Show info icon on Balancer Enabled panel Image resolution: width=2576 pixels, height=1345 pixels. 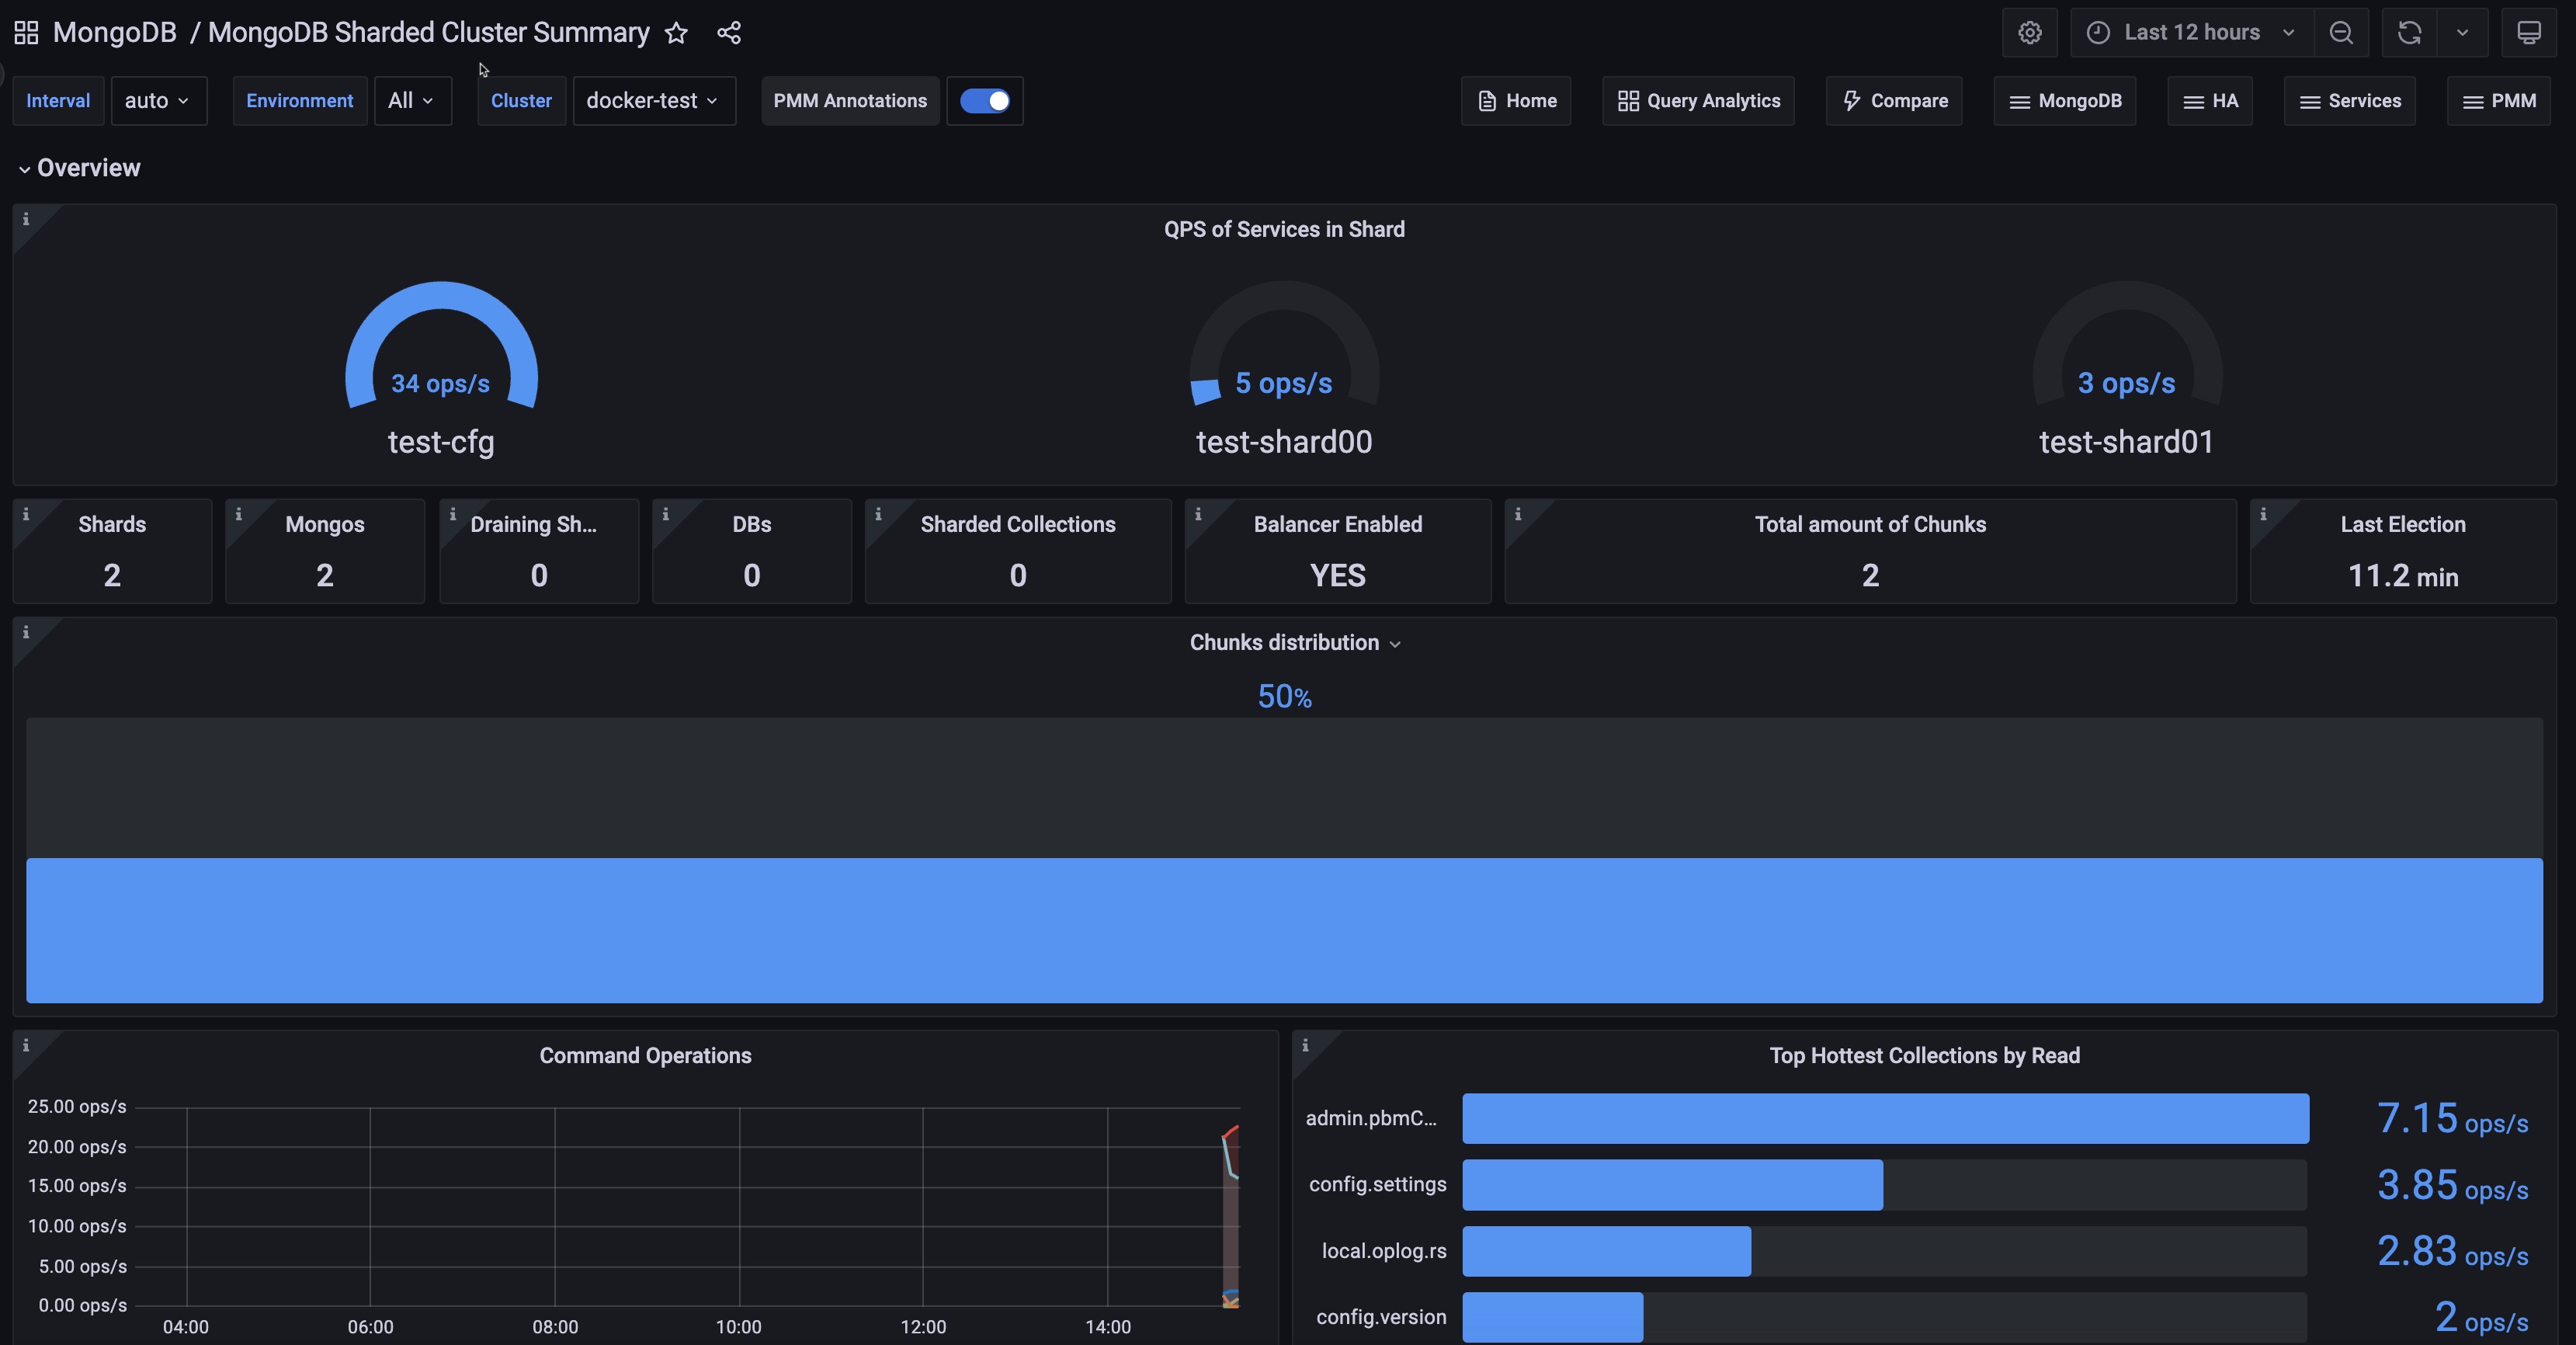click(1198, 514)
